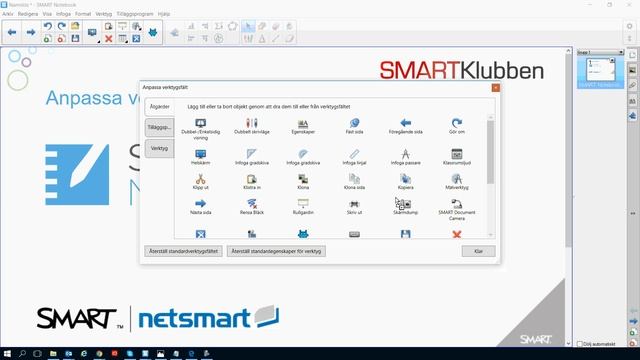Select the Kopiera icon

(x=405, y=179)
